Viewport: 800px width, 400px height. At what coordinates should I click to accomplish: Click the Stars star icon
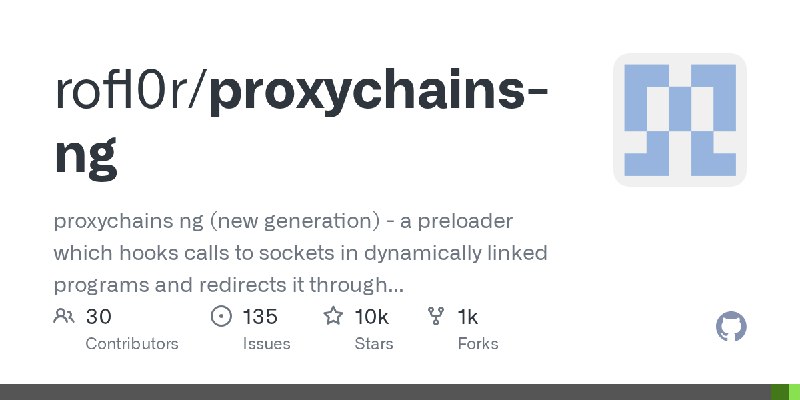click(x=333, y=317)
